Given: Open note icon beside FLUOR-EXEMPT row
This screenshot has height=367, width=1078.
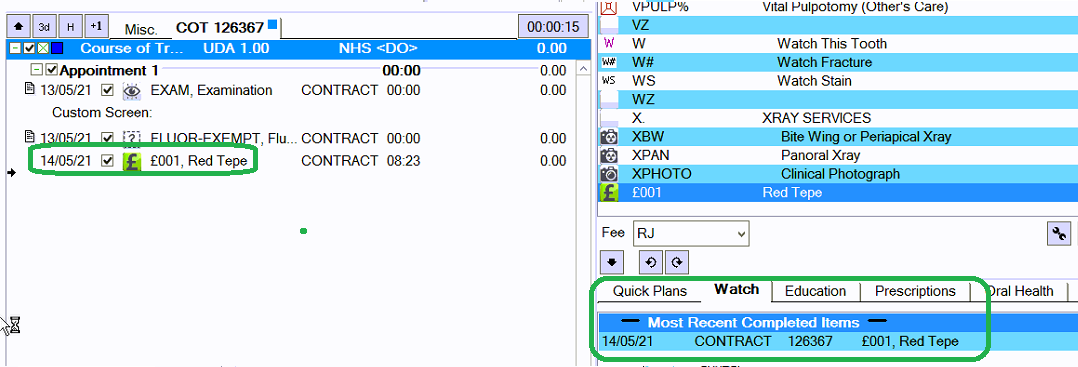Looking at the screenshot, I should tap(29, 137).
